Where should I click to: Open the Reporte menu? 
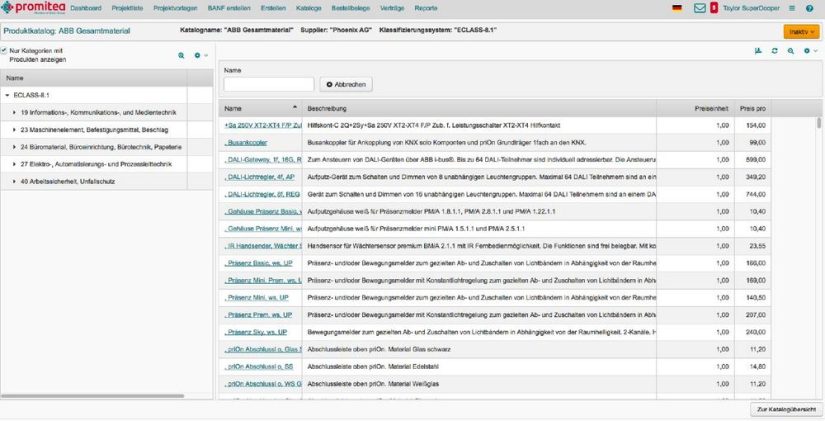pos(426,8)
